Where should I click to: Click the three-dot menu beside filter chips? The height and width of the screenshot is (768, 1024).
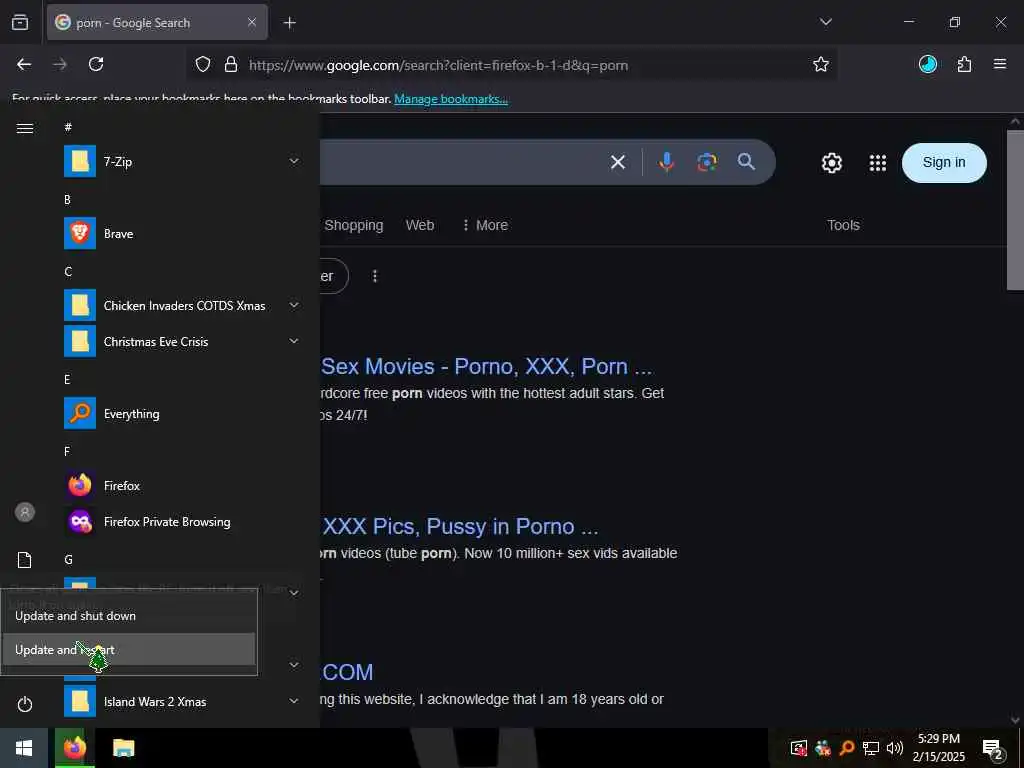(375, 276)
